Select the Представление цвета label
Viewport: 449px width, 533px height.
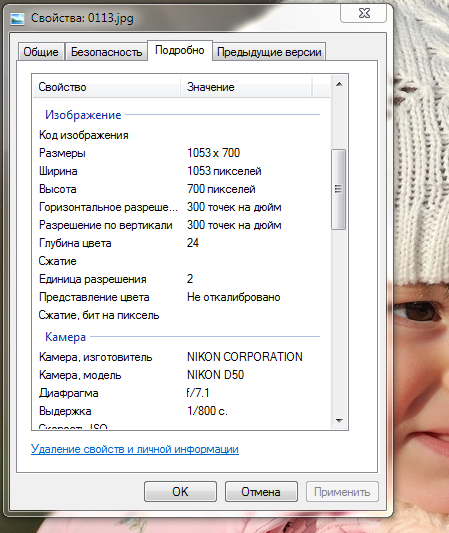[94, 297]
